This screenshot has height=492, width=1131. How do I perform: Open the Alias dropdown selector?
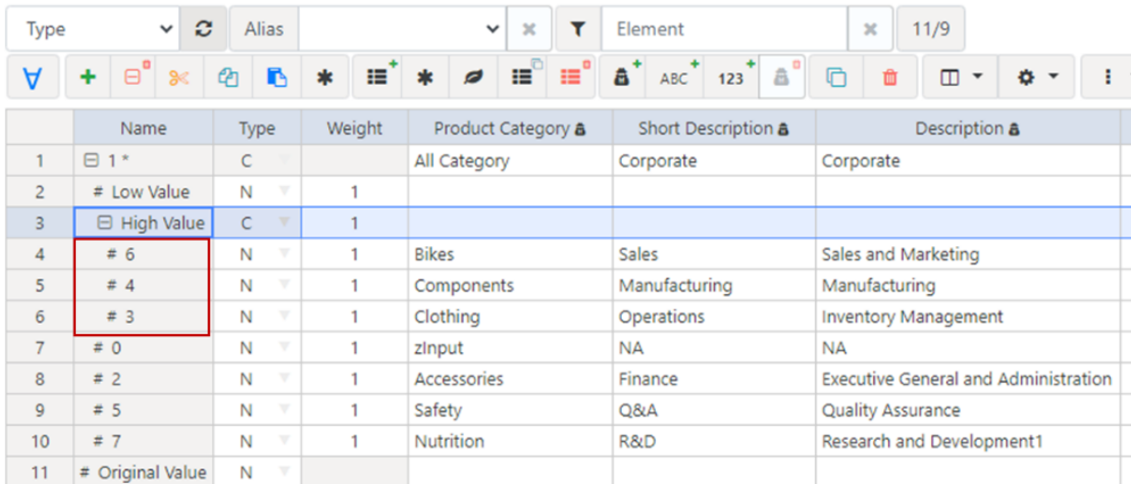coord(402,29)
